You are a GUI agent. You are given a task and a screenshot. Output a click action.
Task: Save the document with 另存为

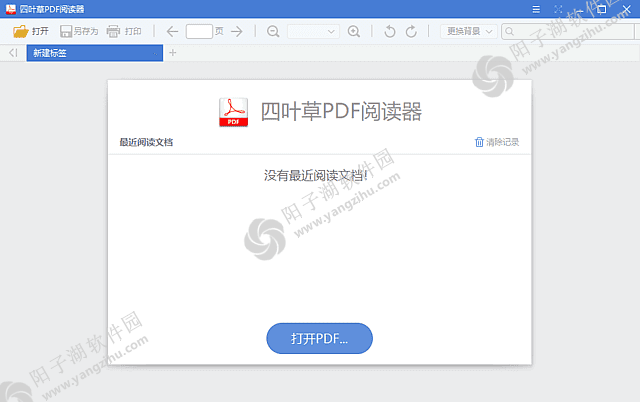tap(79, 31)
